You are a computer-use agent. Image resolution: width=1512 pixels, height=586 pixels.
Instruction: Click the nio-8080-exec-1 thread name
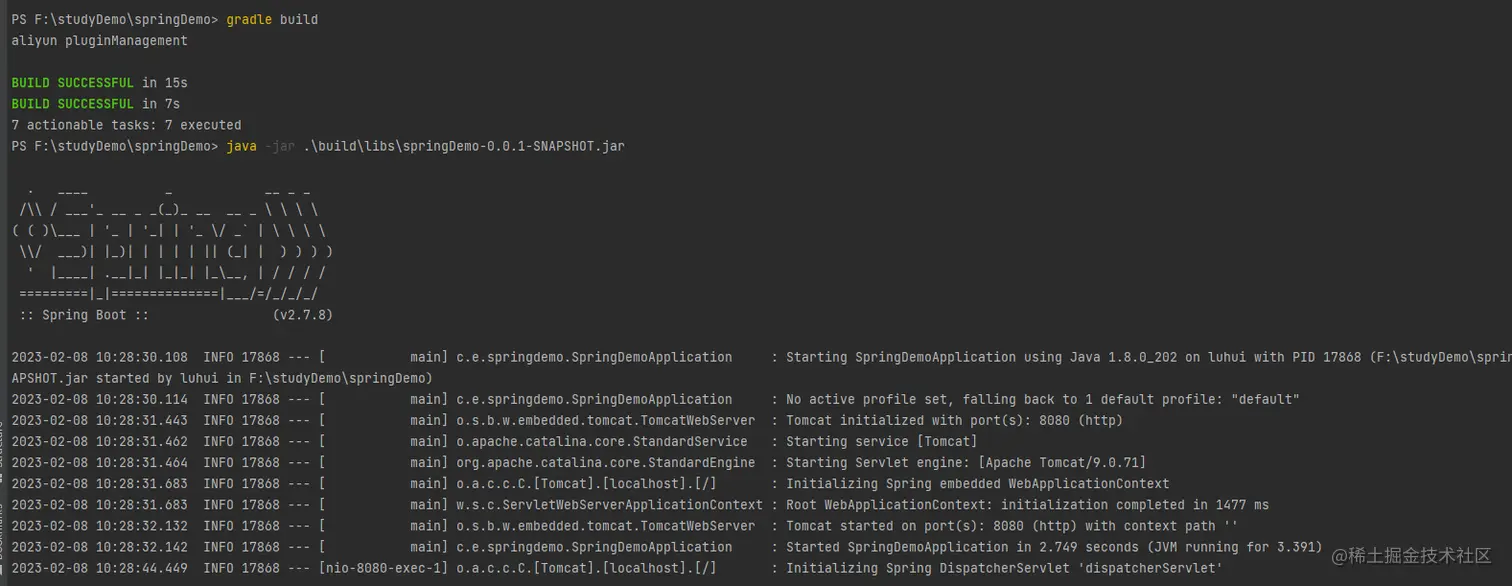coord(384,567)
